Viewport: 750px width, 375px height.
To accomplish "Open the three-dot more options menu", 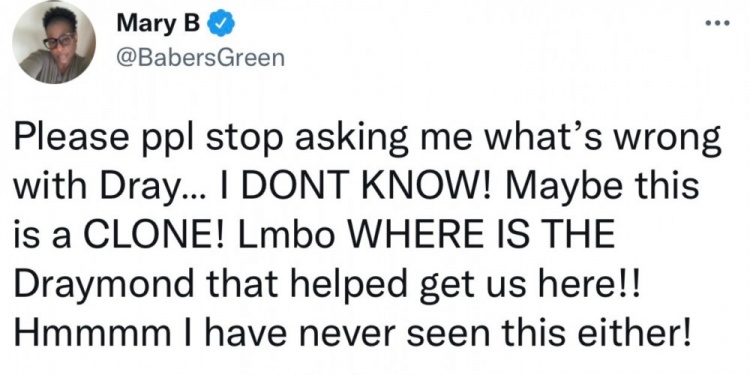I will coord(718,22).
